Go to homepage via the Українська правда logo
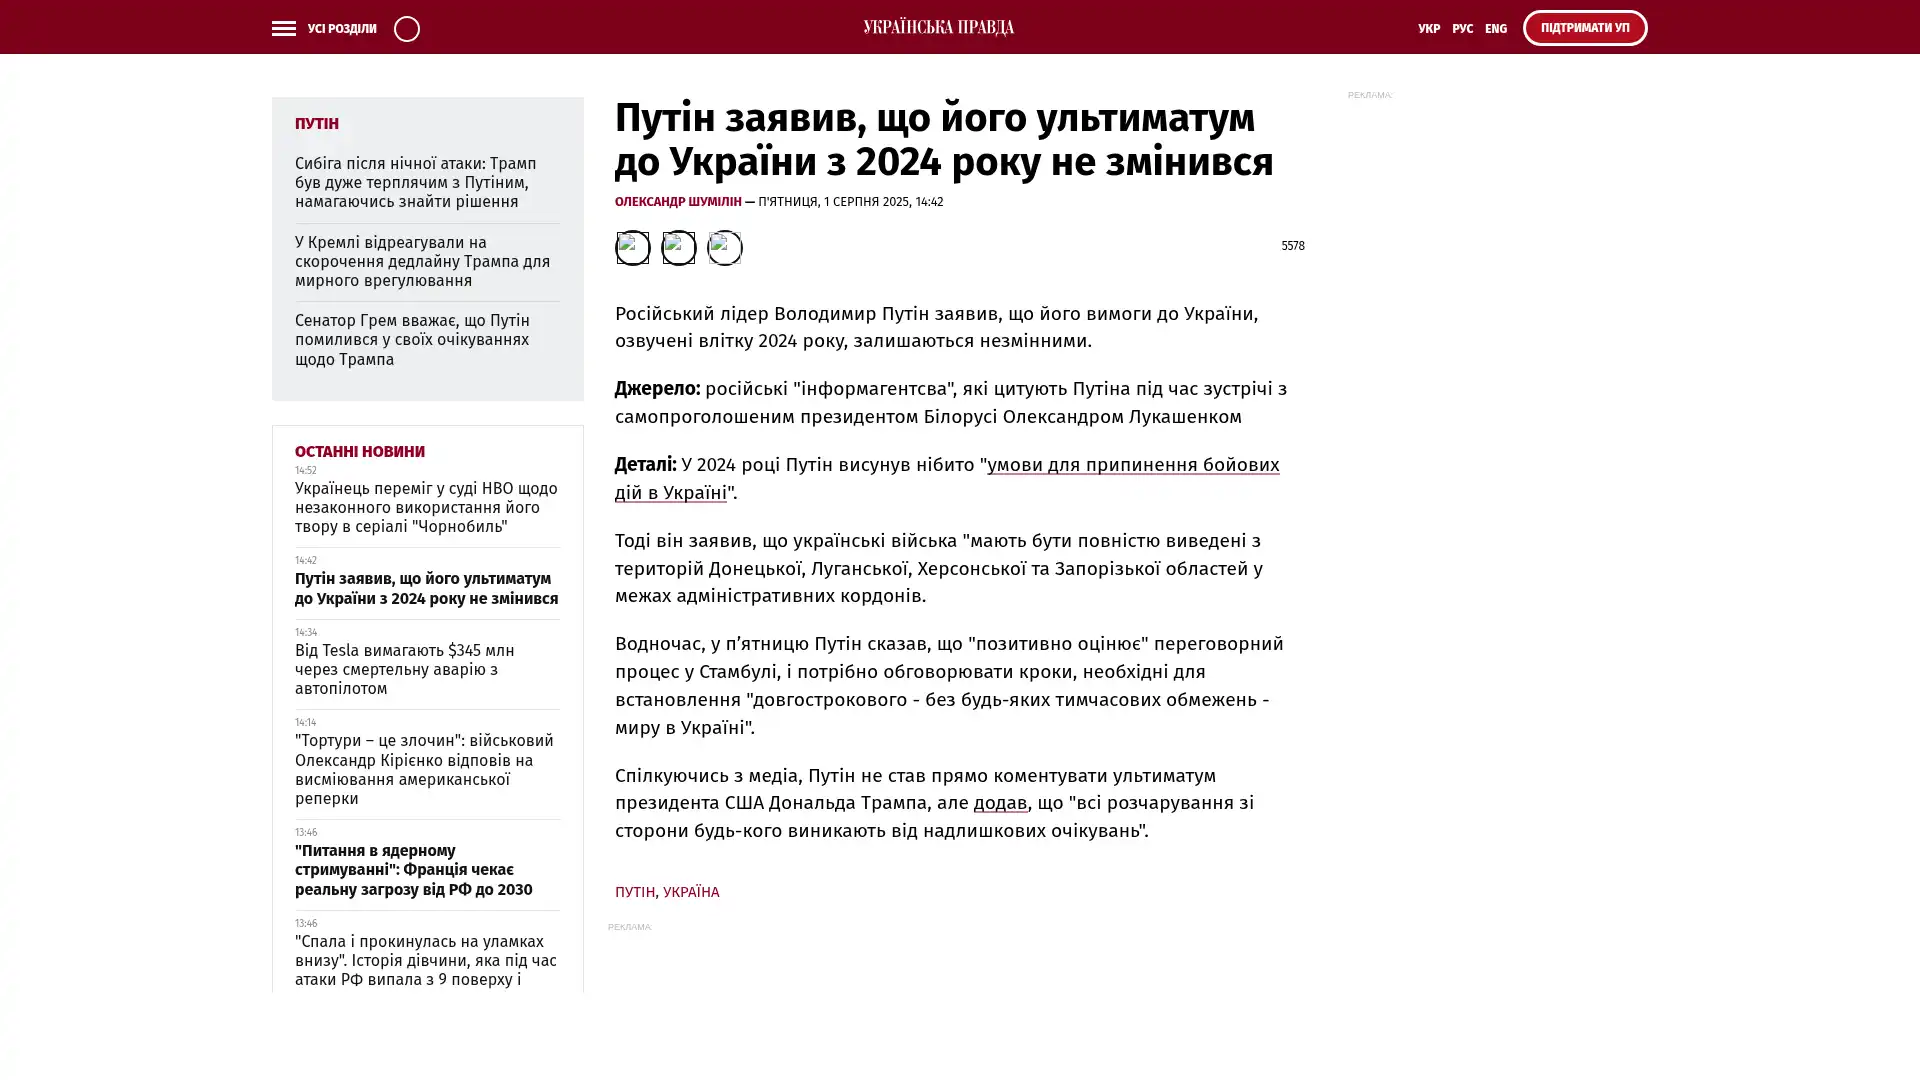Viewport: 1920px width, 1080px height. pos(938,27)
